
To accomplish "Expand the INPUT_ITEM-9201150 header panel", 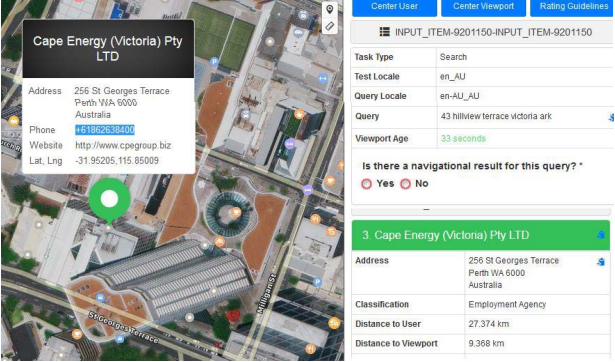I will point(482,32).
